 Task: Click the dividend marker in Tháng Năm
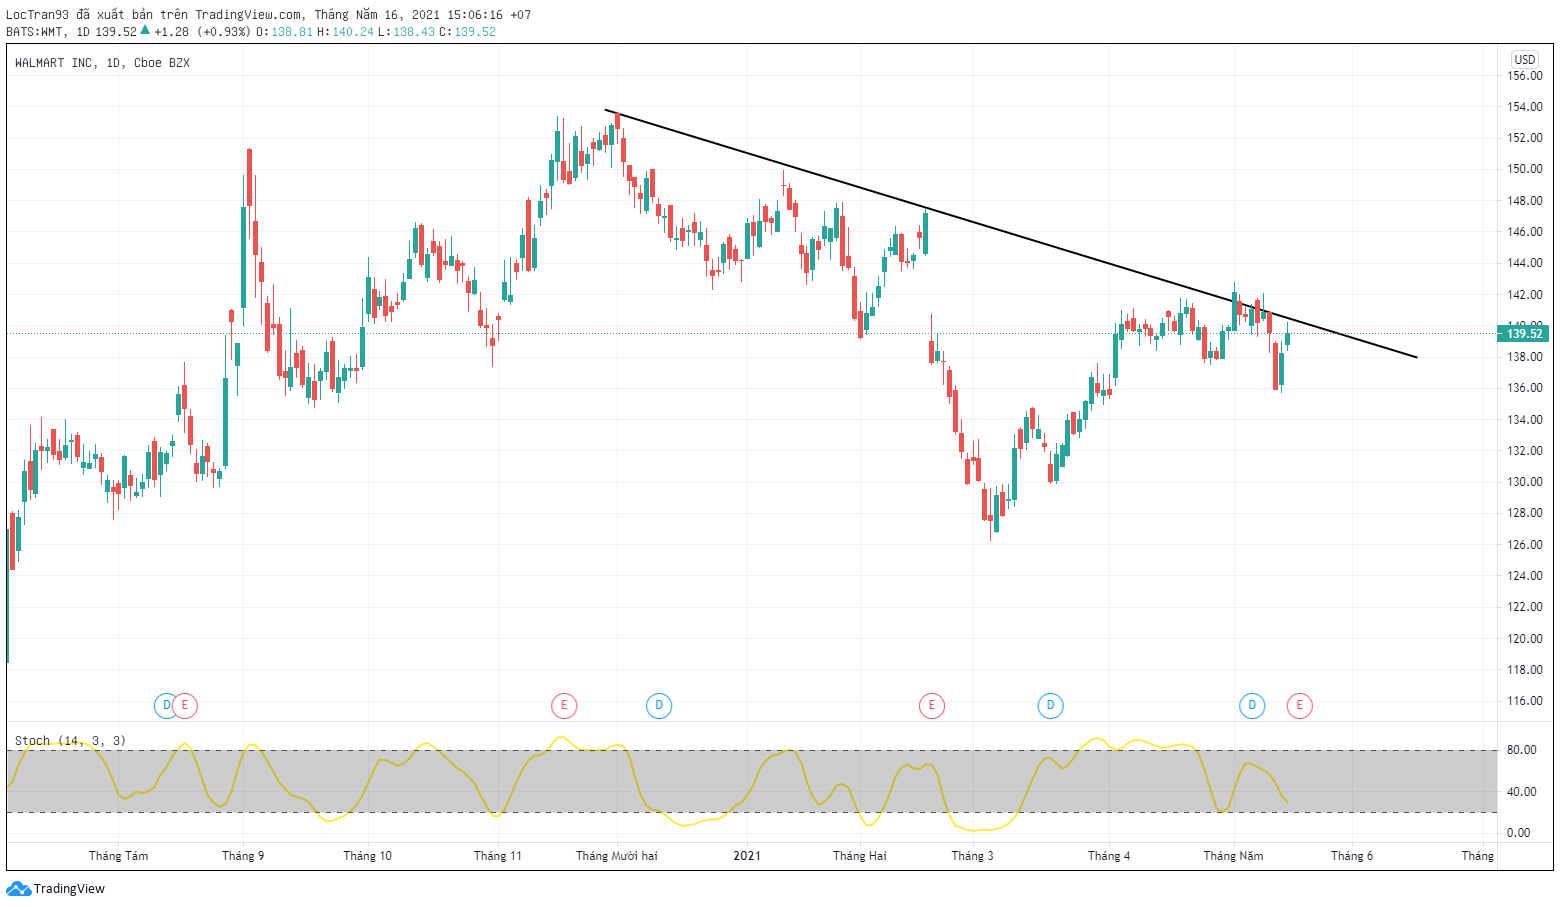[1252, 706]
